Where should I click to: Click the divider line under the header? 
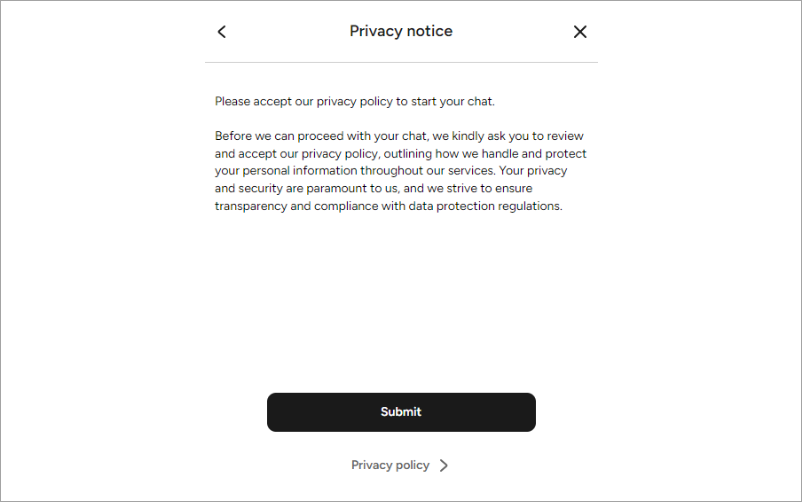coord(401,62)
